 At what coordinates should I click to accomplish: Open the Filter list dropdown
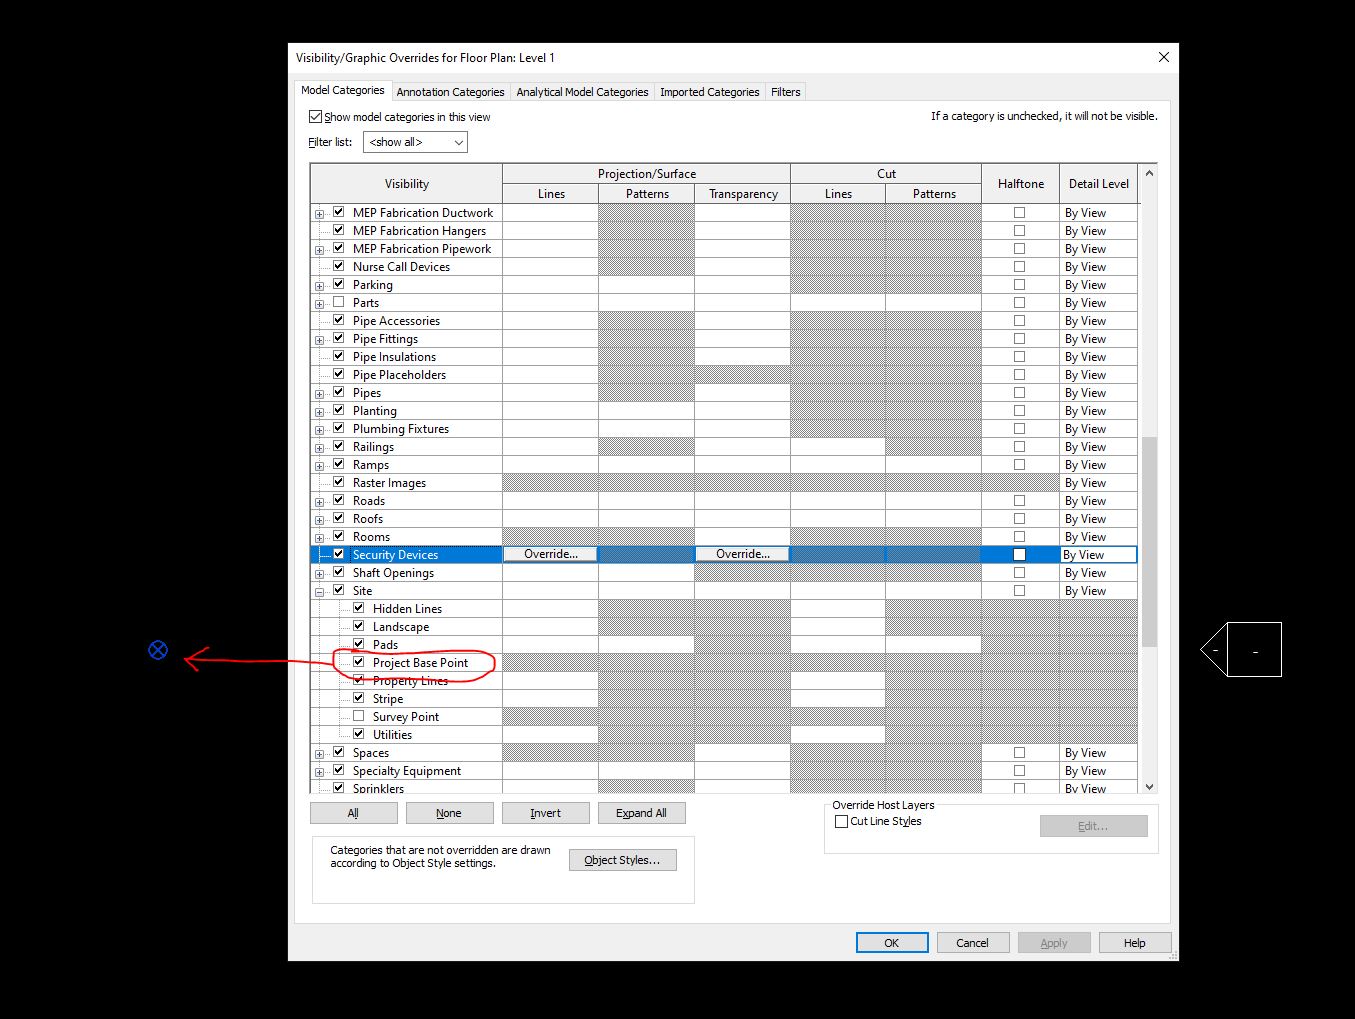coord(455,142)
